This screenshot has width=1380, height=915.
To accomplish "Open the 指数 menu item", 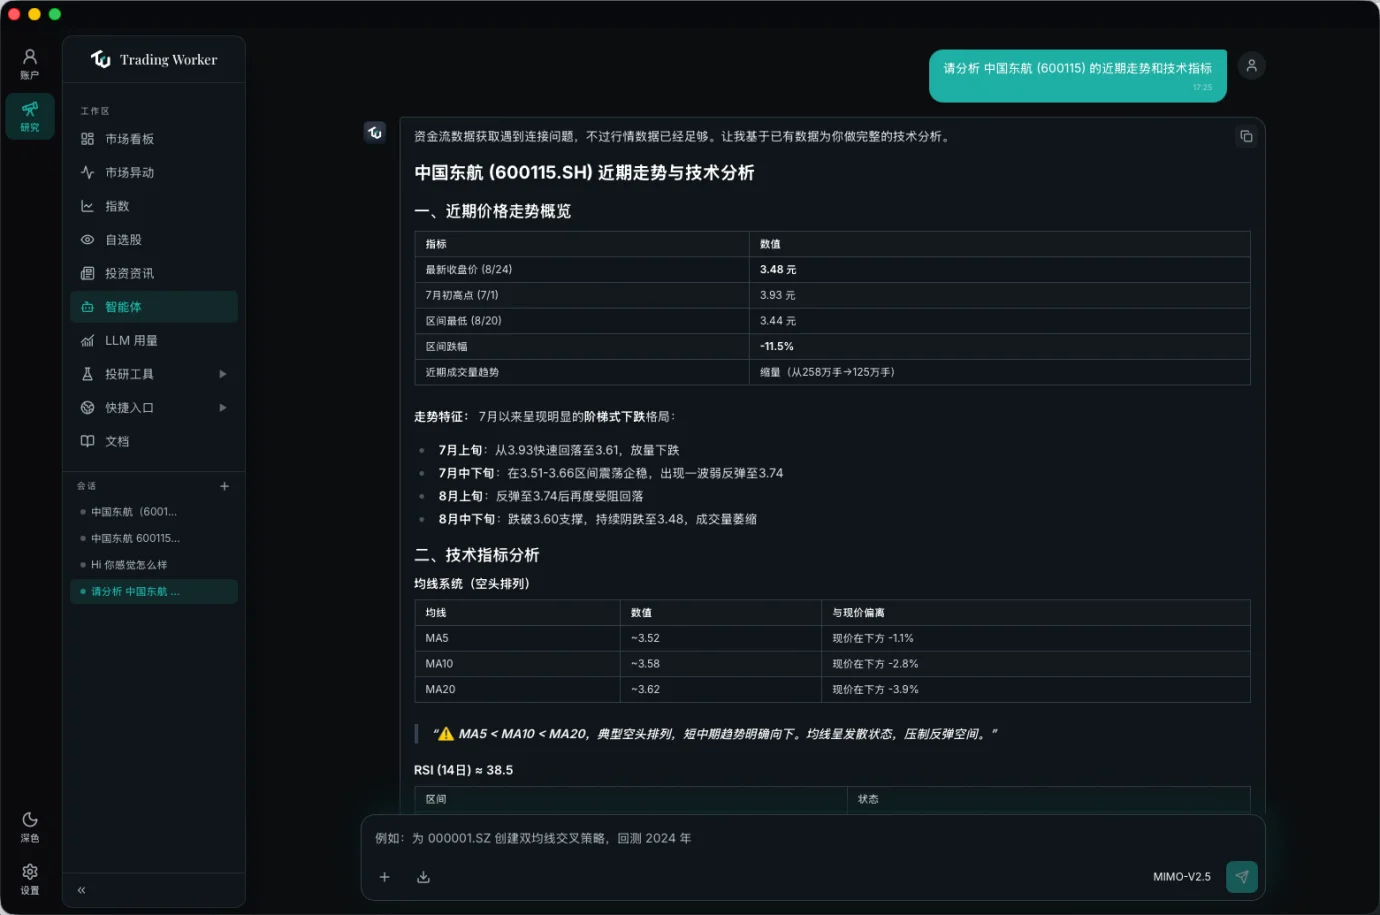I will click(x=154, y=206).
